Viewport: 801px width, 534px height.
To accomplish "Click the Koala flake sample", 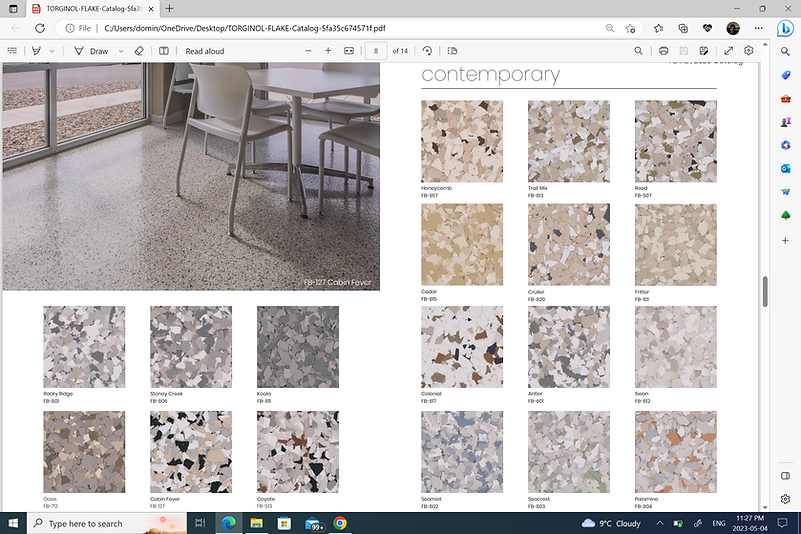I will click(x=298, y=347).
